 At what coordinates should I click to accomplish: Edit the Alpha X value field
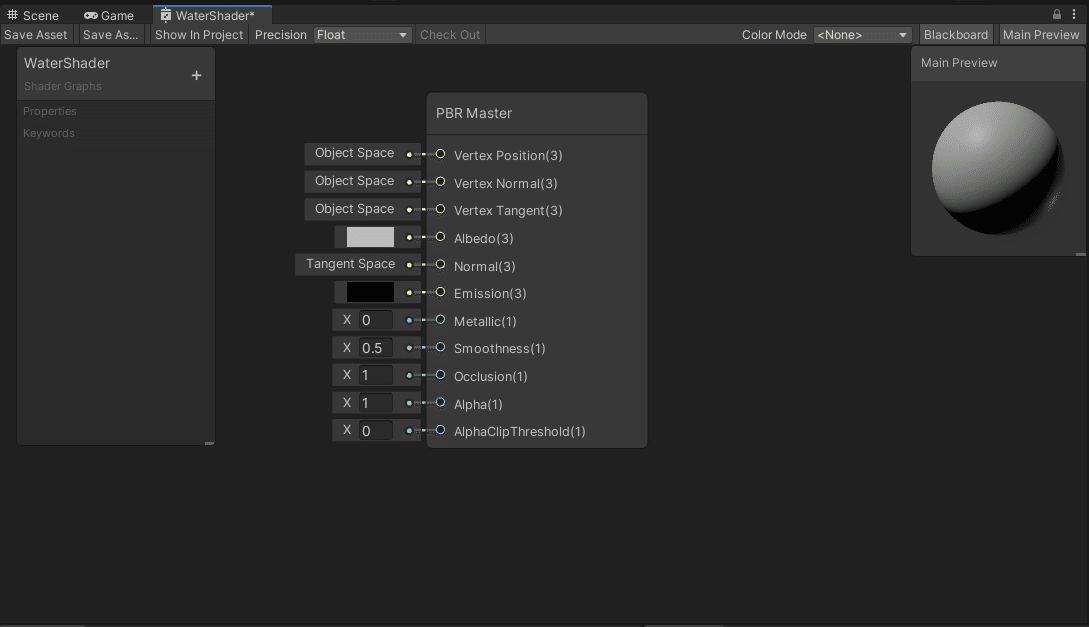click(376, 403)
